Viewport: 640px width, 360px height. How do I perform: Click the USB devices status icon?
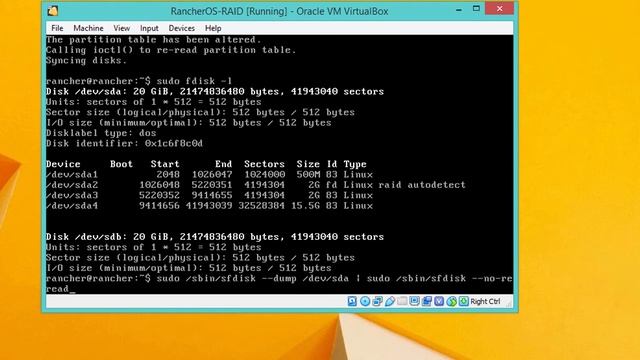(390, 302)
